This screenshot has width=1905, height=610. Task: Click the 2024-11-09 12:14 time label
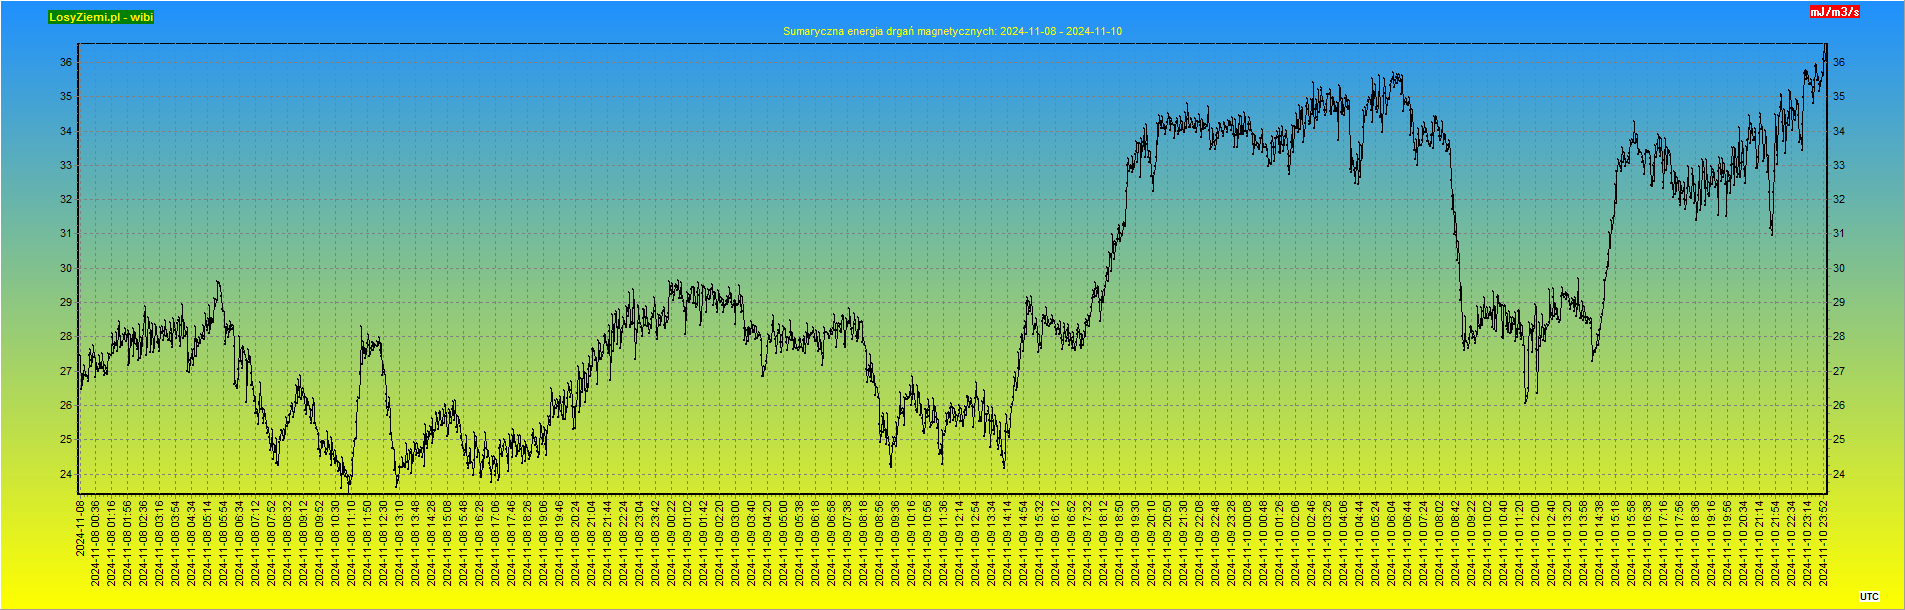[960, 543]
